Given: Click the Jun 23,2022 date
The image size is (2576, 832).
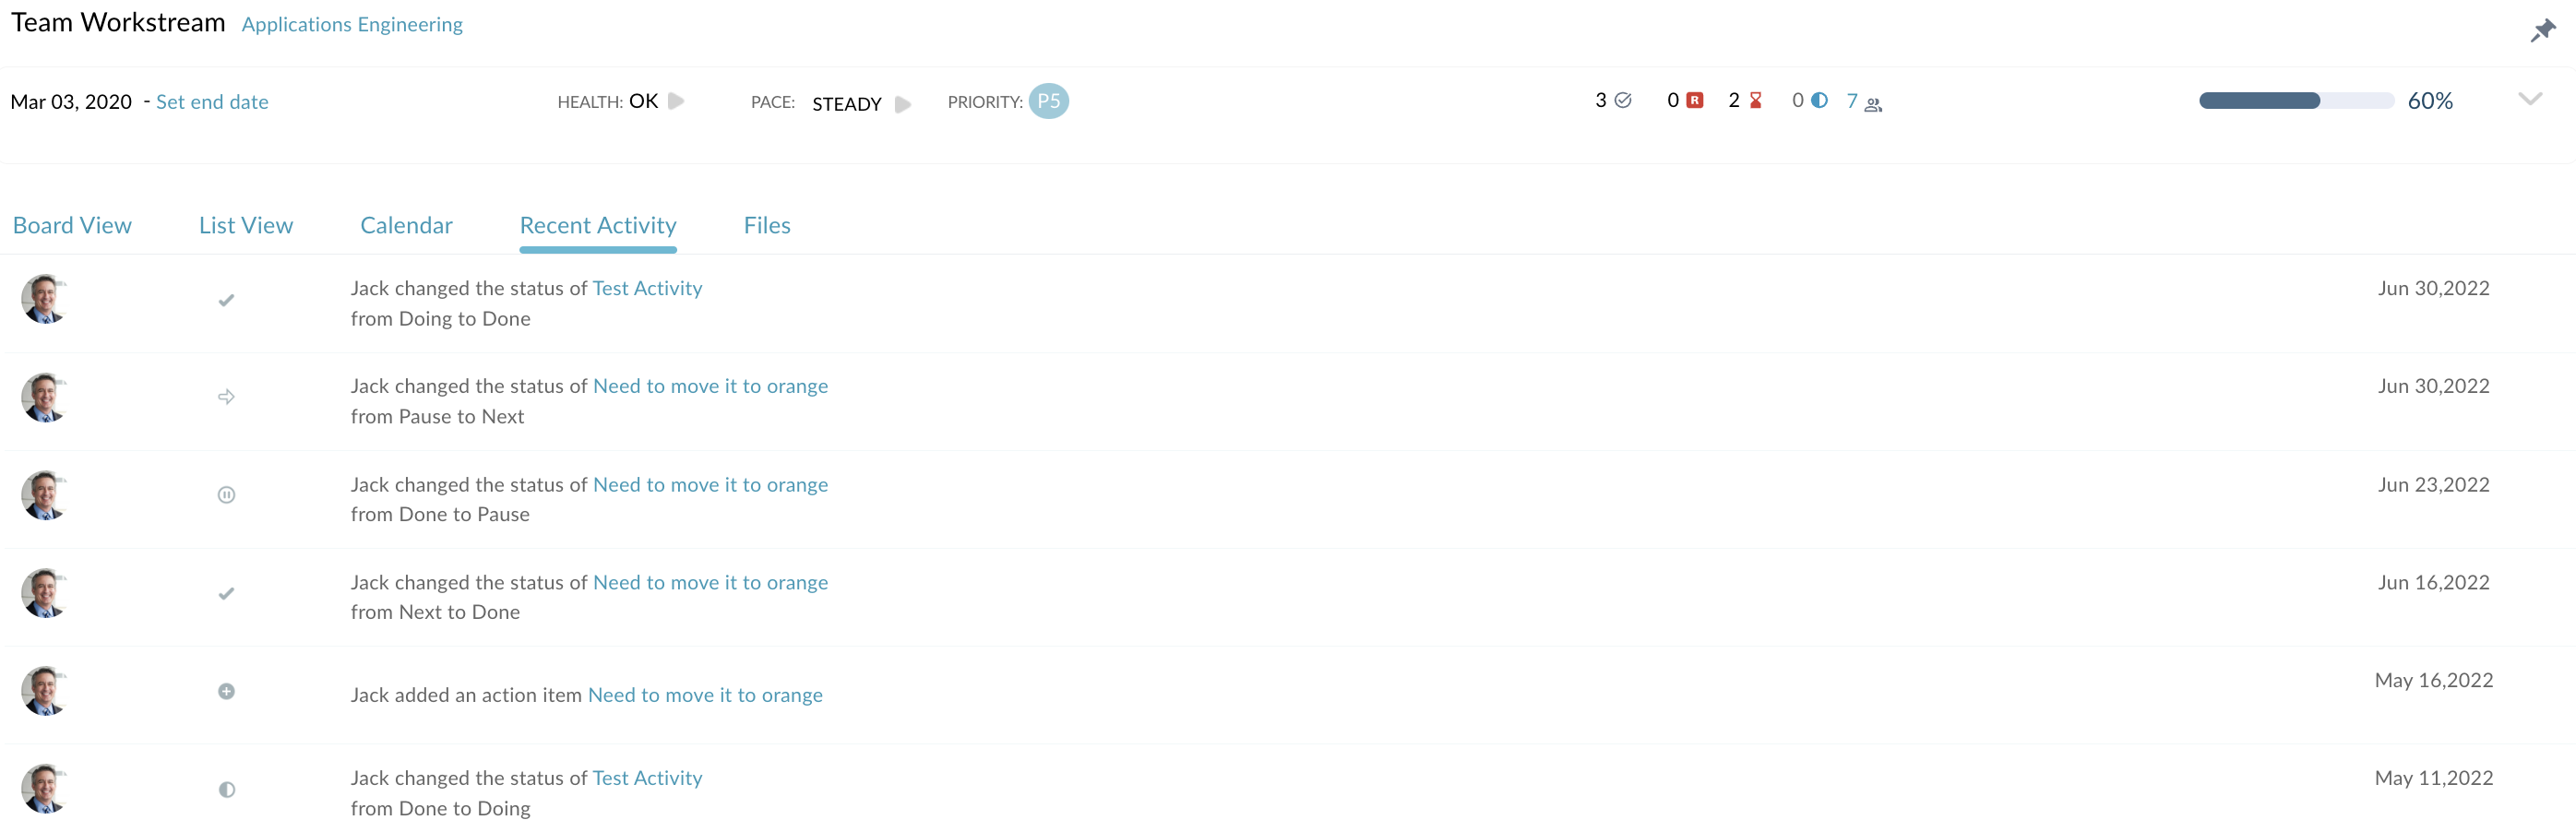Looking at the screenshot, I should pyautogui.click(x=2433, y=485).
